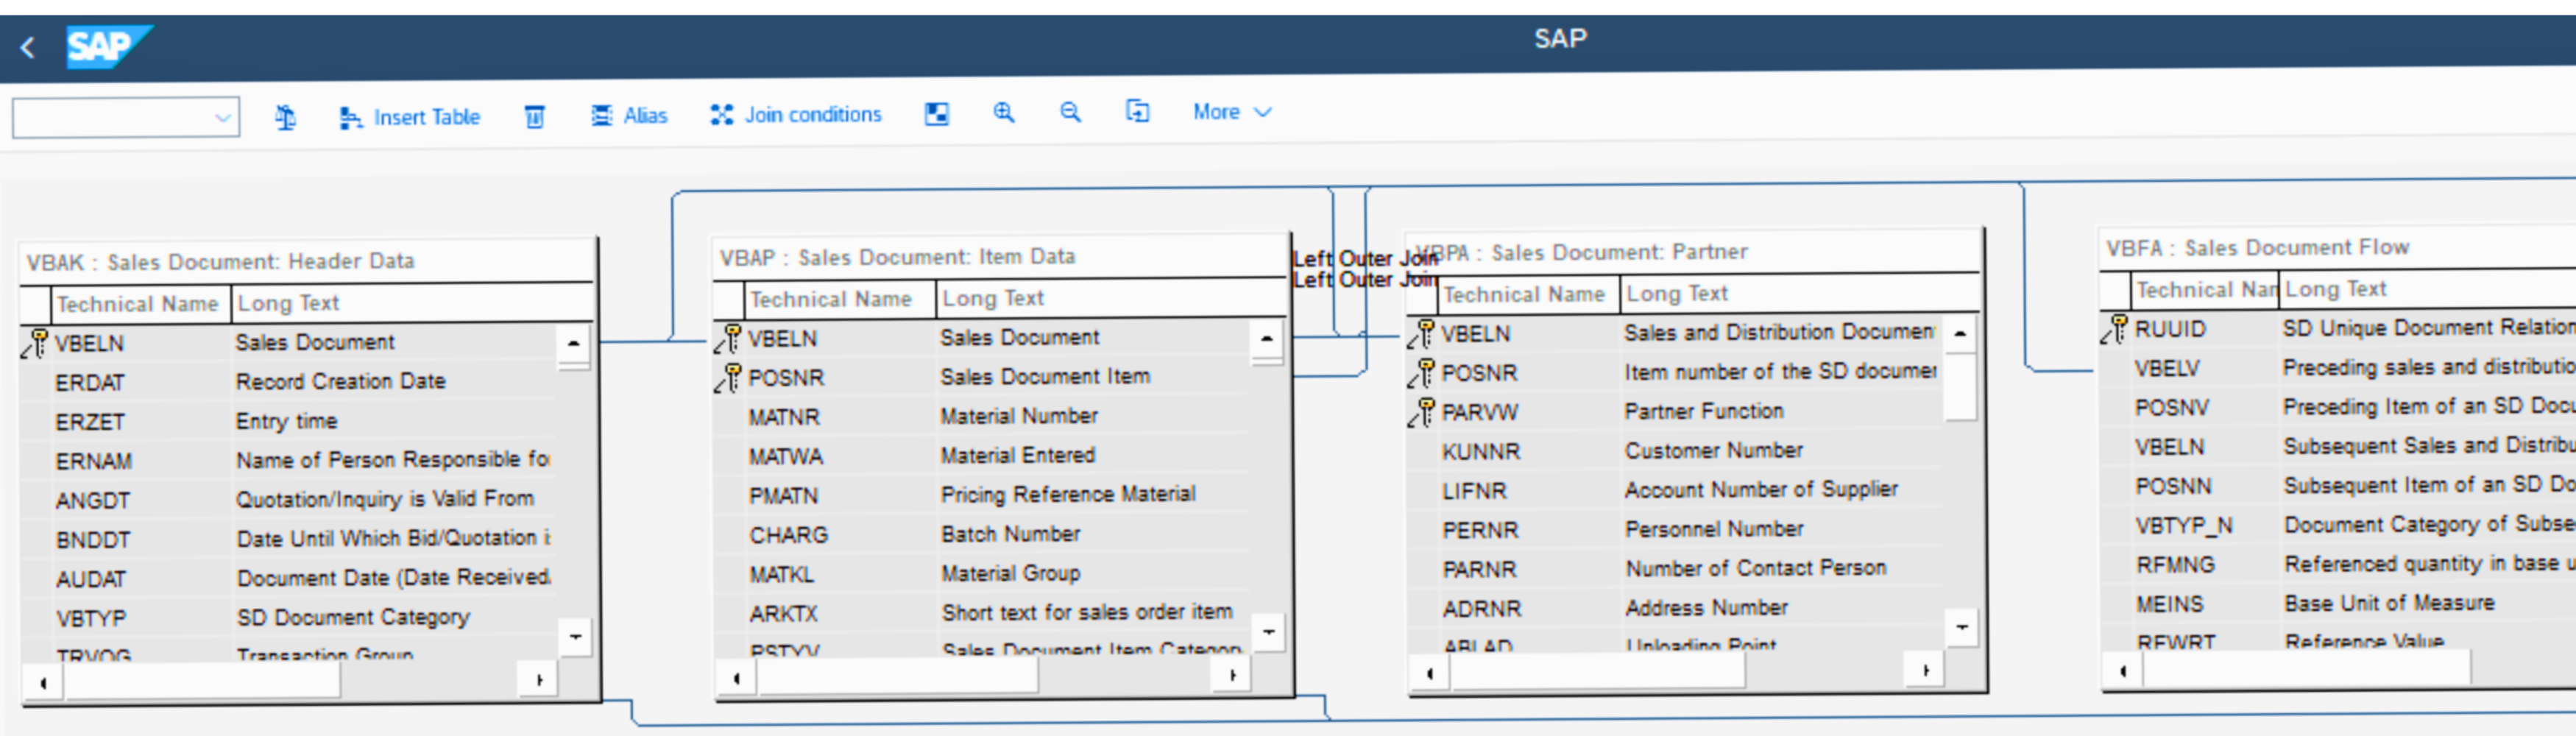
Task: Open Join conditions
Action: (x=796, y=115)
